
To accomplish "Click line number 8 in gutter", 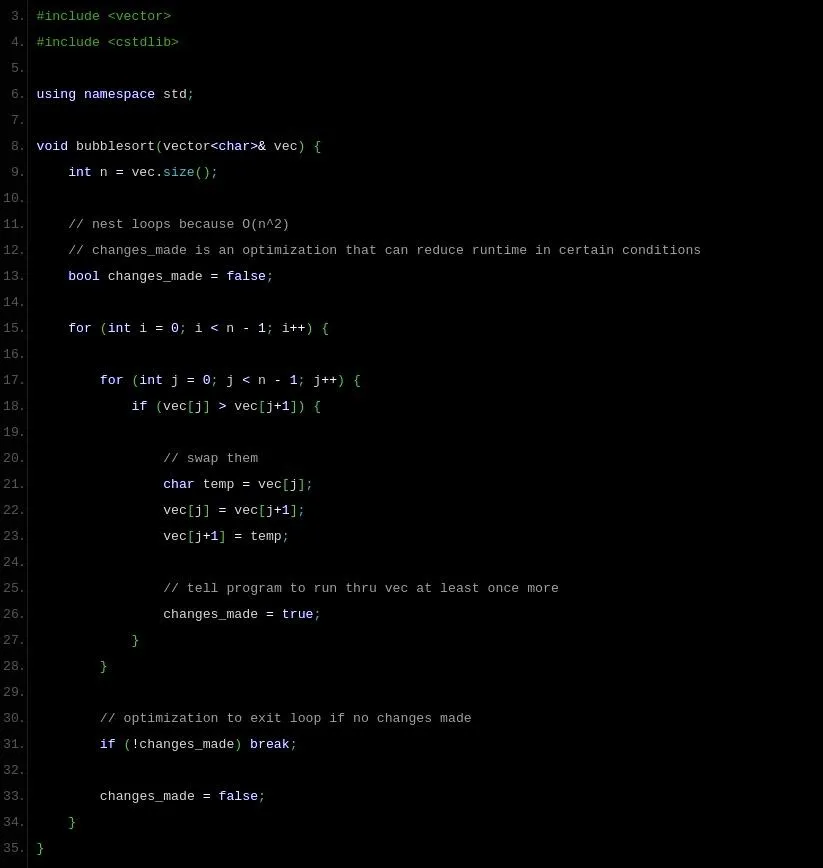I will tap(17, 146).
